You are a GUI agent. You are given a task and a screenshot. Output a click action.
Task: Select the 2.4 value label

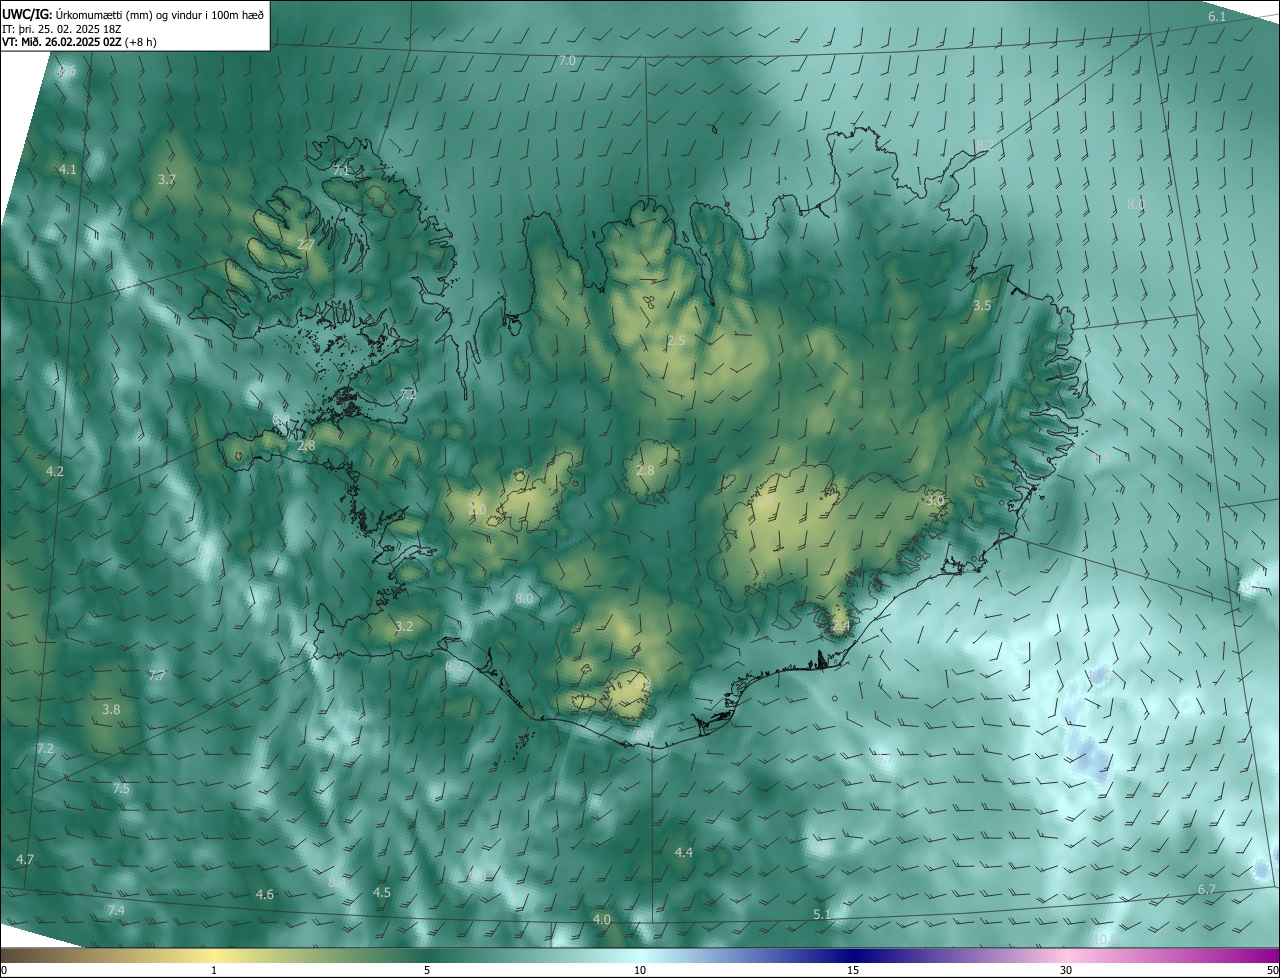coord(841,626)
